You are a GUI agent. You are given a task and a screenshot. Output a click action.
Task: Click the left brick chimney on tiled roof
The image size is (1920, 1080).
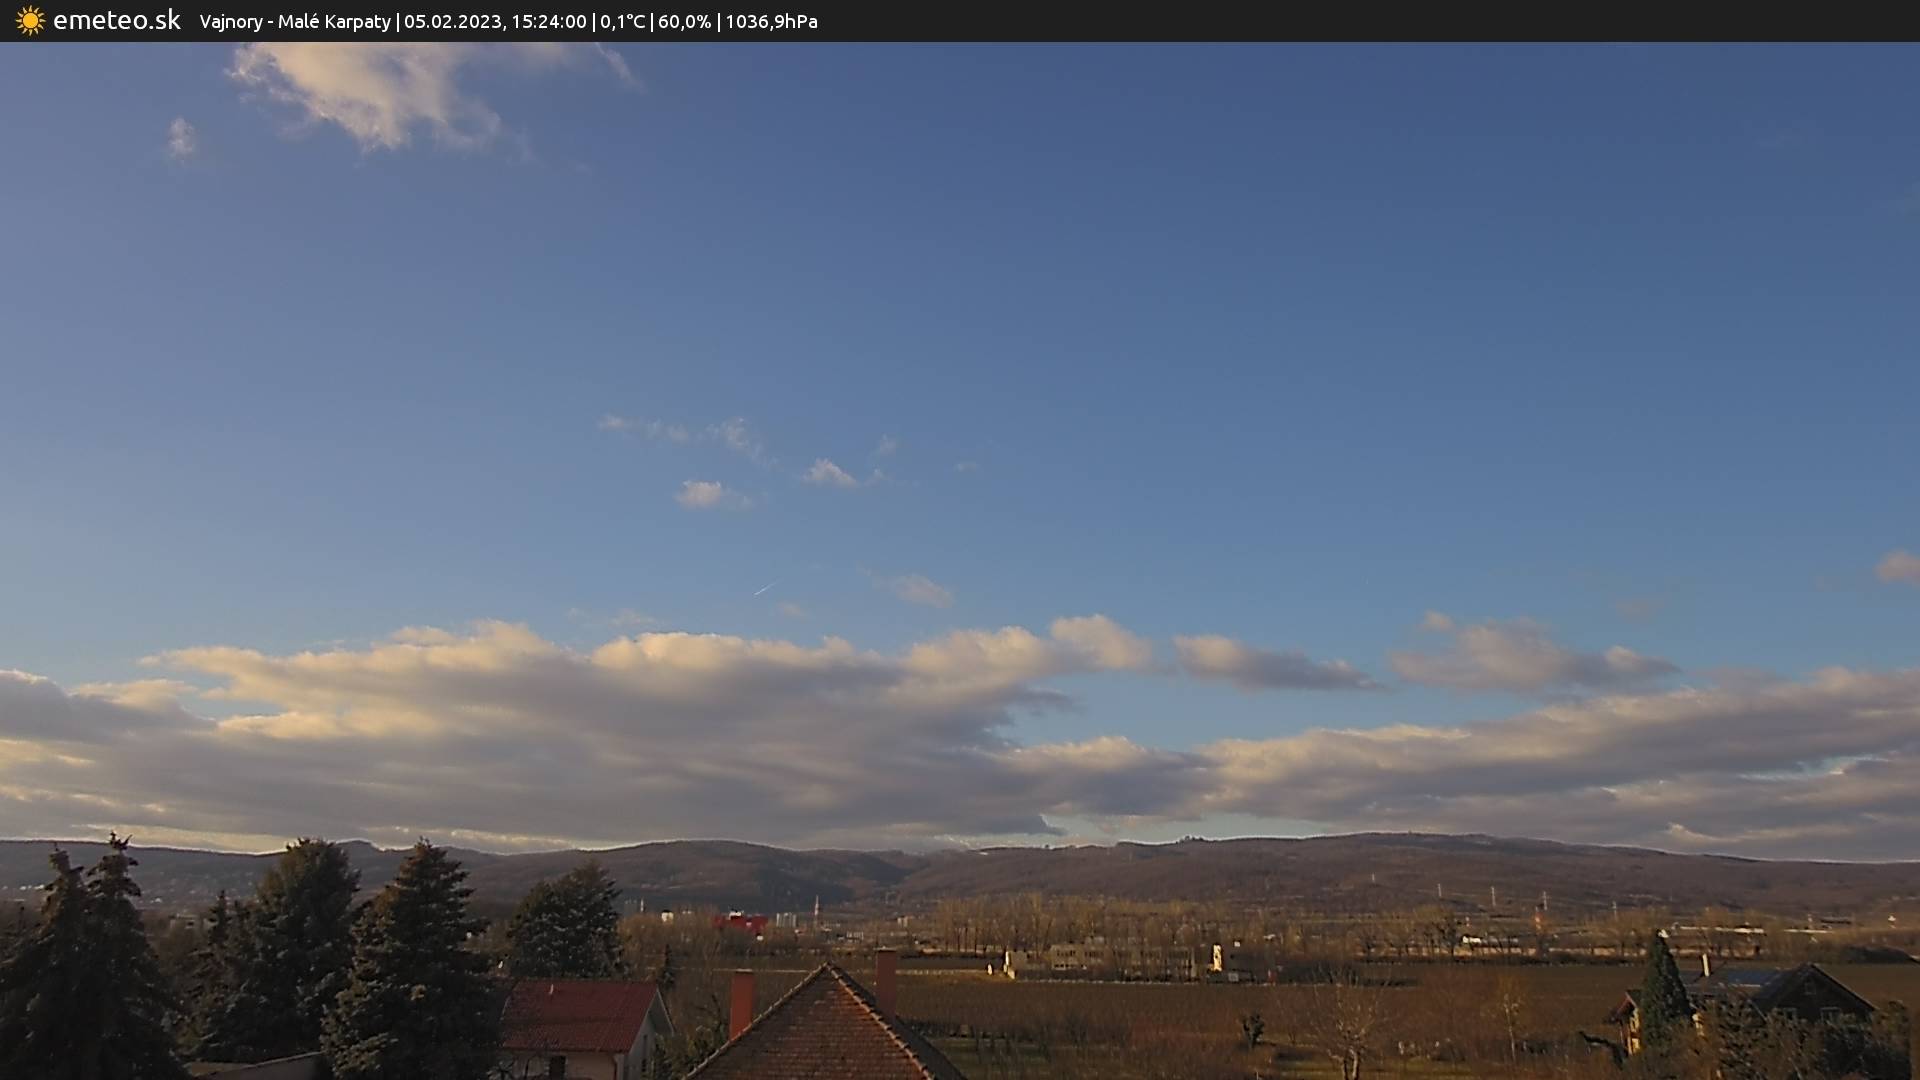pyautogui.click(x=741, y=1002)
